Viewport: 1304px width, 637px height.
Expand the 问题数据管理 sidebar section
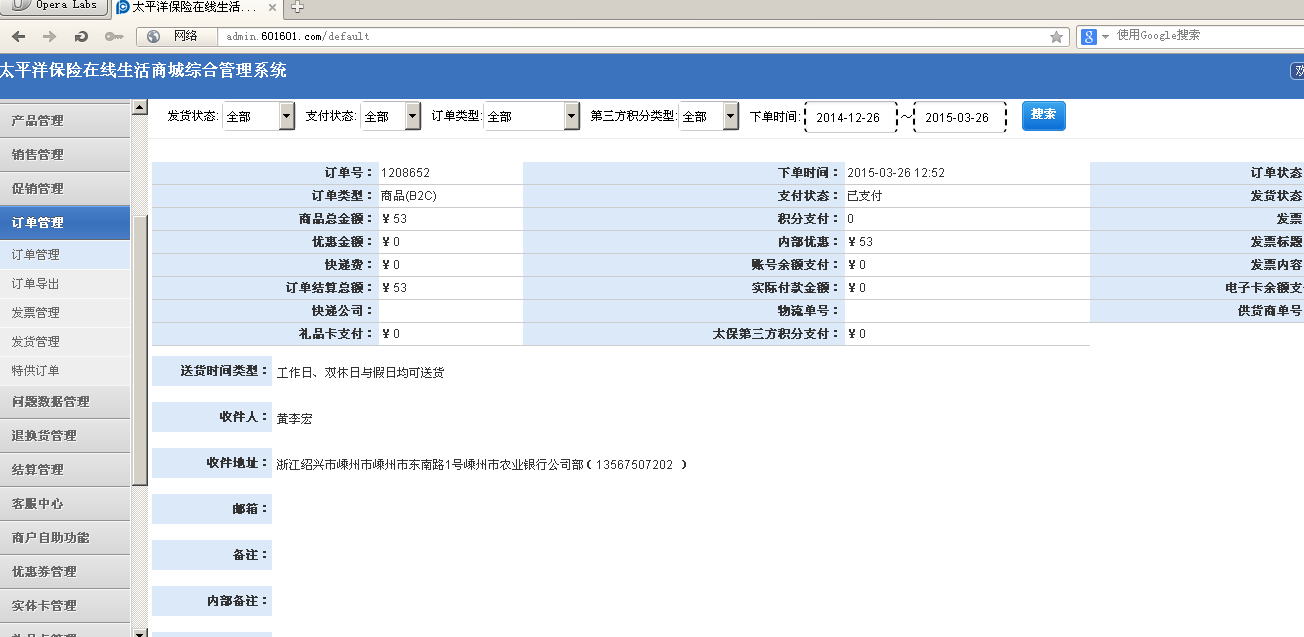tap(65, 401)
